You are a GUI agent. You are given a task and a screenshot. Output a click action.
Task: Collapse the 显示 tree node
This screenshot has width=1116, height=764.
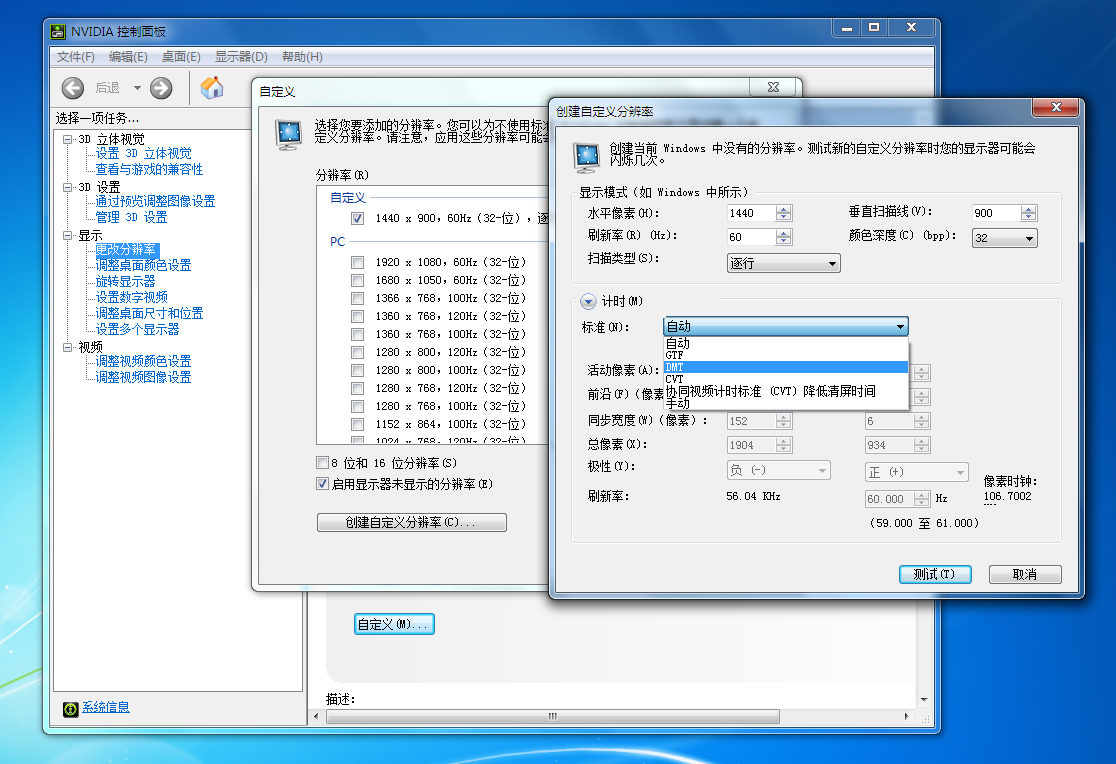pos(68,235)
